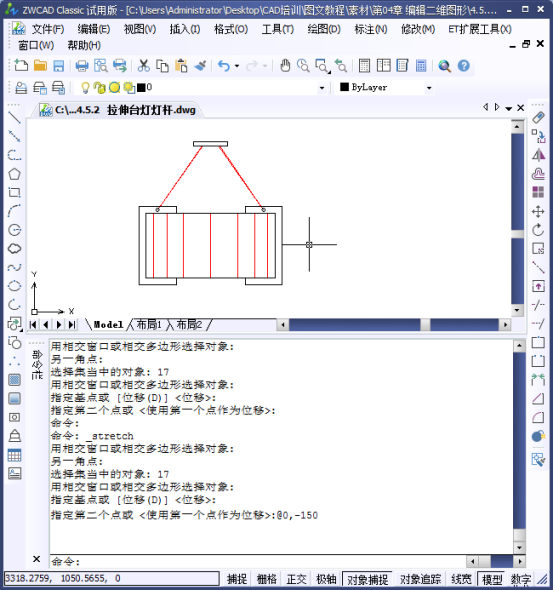Select the Array tool
This screenshot has width=554, height=590.
[538, 192]
